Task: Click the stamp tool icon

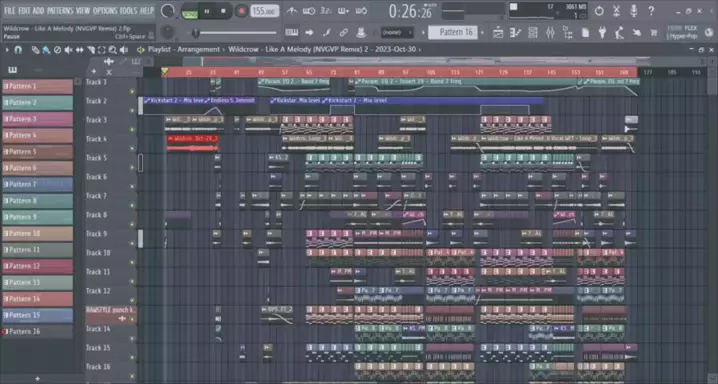Action: [361, 32]
